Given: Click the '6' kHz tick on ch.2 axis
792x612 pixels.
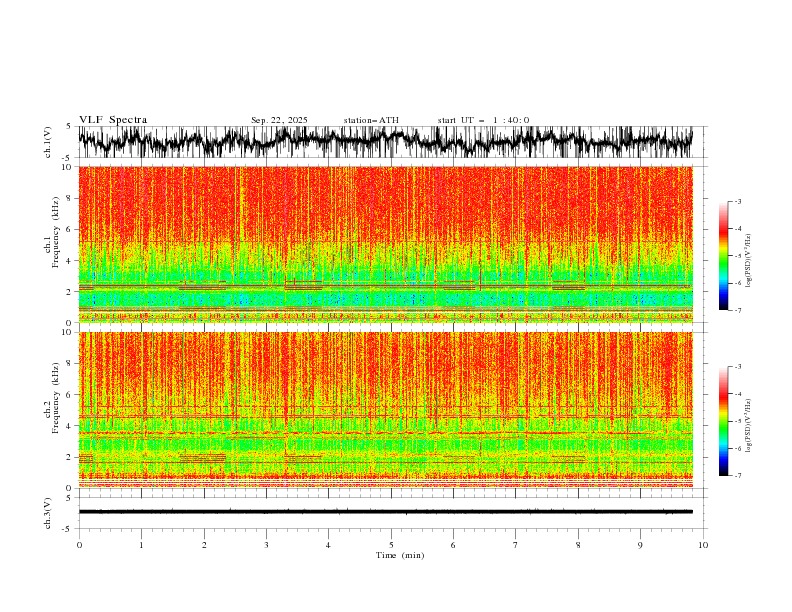Looking at the screenshot, I should (x=70, y=394).
